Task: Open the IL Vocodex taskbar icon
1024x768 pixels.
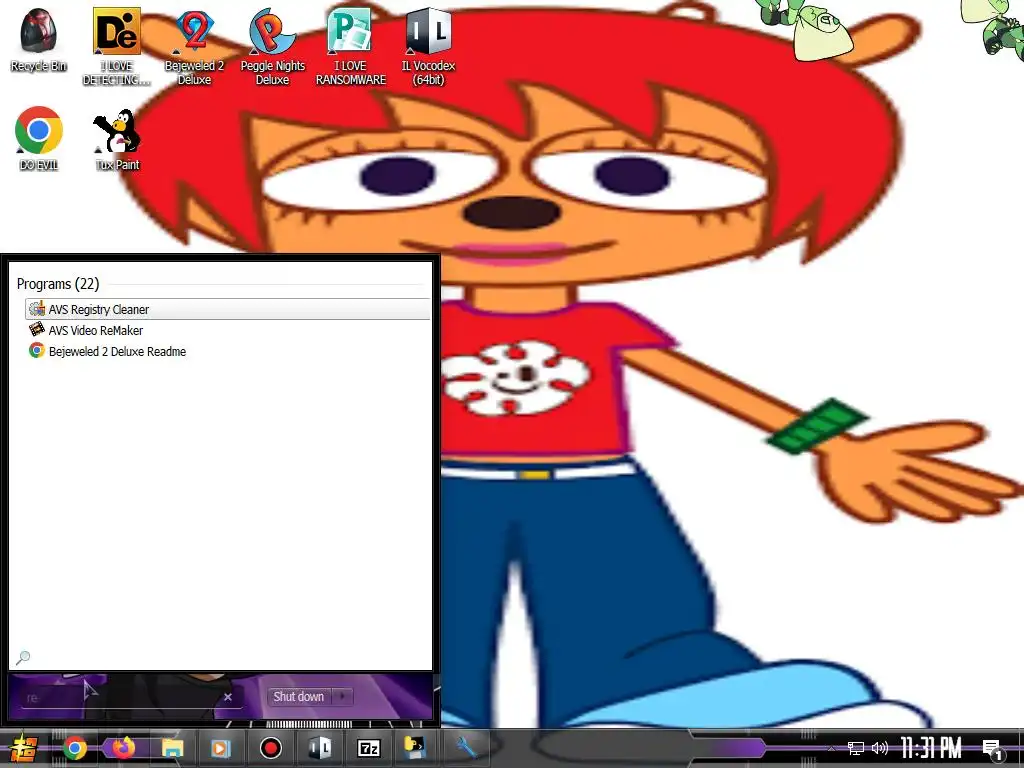Action: point(319,748)
